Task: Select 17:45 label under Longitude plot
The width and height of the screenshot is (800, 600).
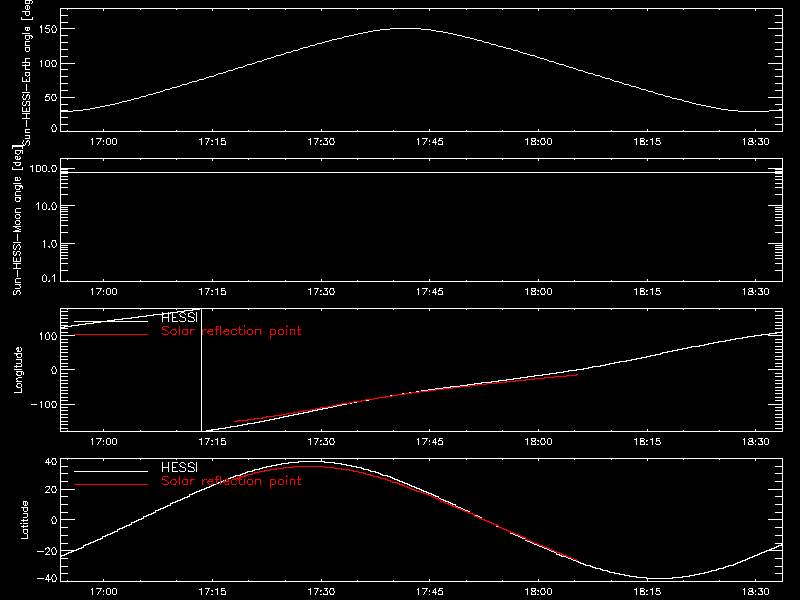Action: pyautogui.click(x=430, y=441)
